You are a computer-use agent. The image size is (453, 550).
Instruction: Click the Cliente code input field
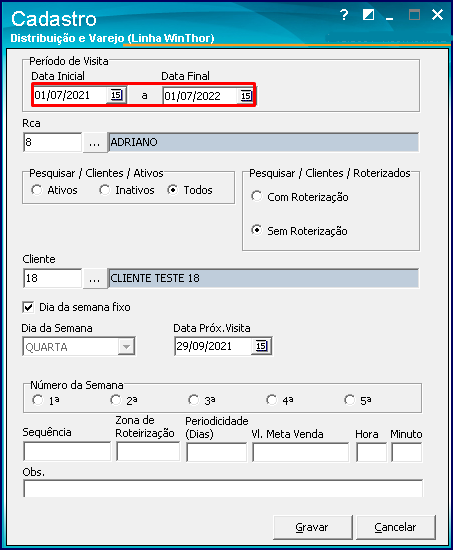(x=53, y=278)
